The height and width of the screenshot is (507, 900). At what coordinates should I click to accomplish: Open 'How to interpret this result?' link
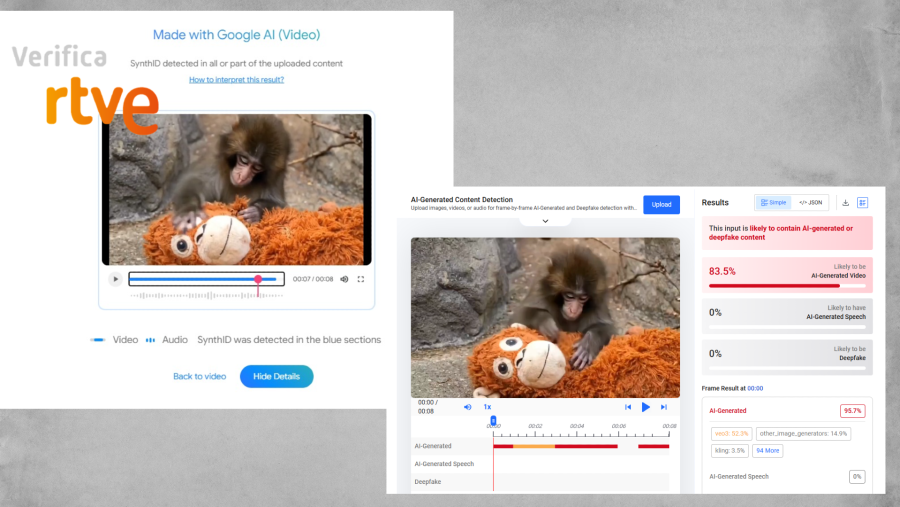[236, 80]
